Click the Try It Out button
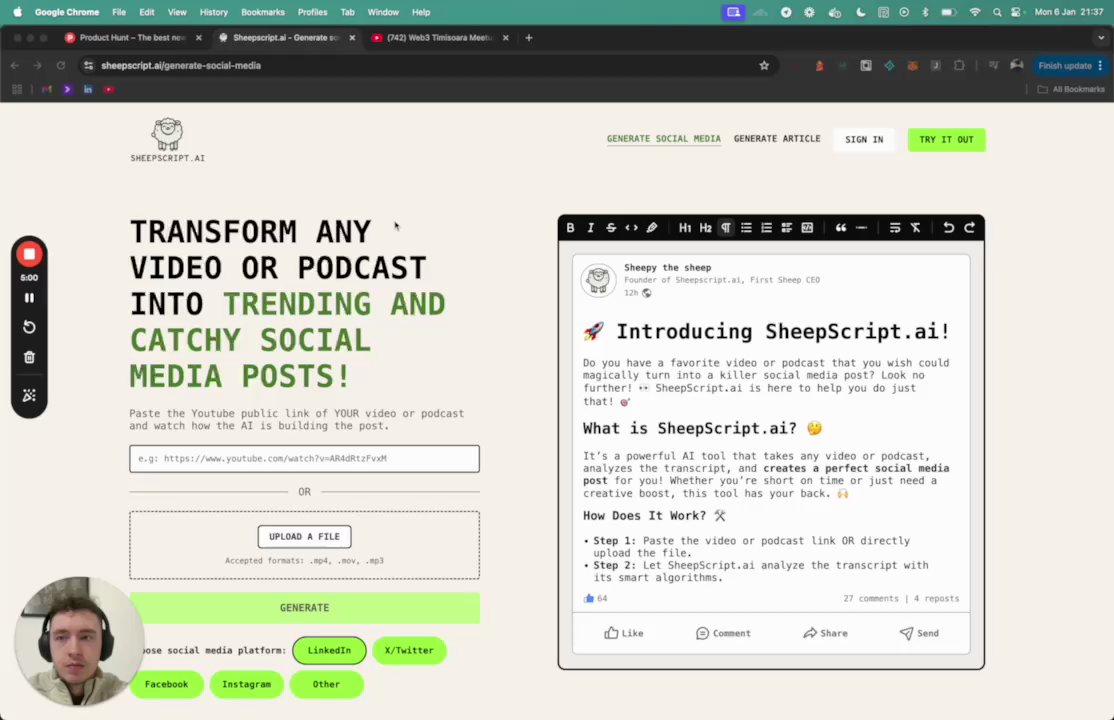This screenshot has width=1114, height=720. point(946,140)
